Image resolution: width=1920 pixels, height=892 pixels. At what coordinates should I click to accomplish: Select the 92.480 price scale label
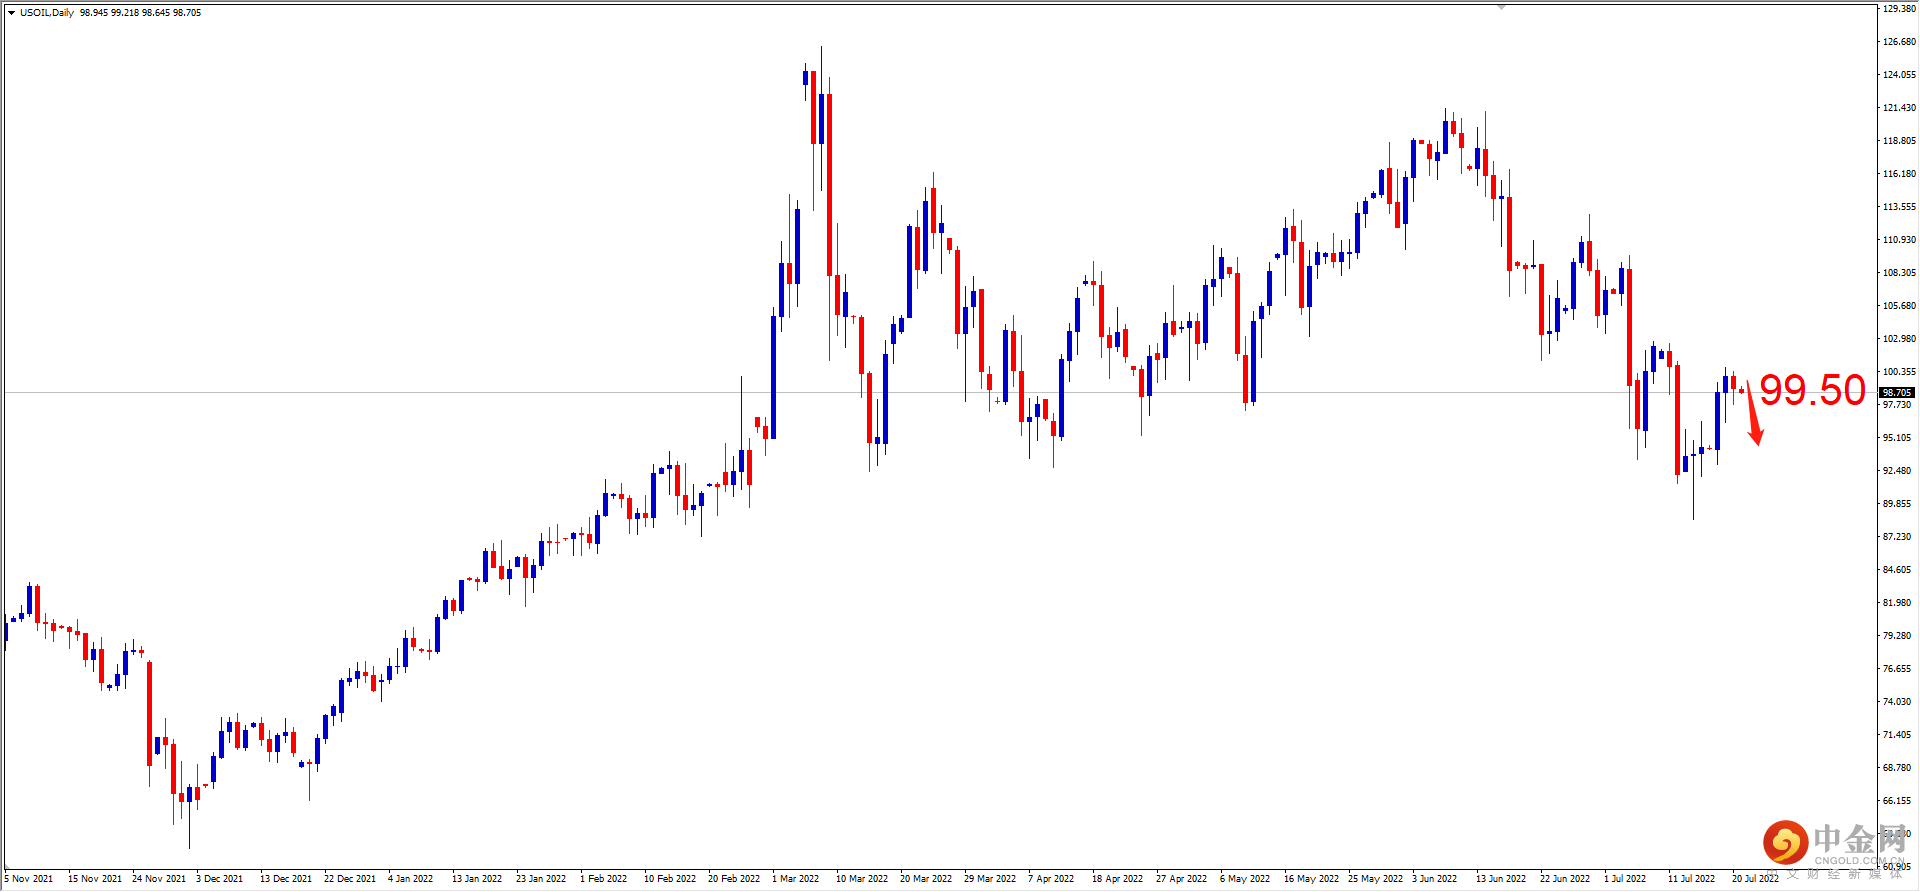[x=1897, y=471]
